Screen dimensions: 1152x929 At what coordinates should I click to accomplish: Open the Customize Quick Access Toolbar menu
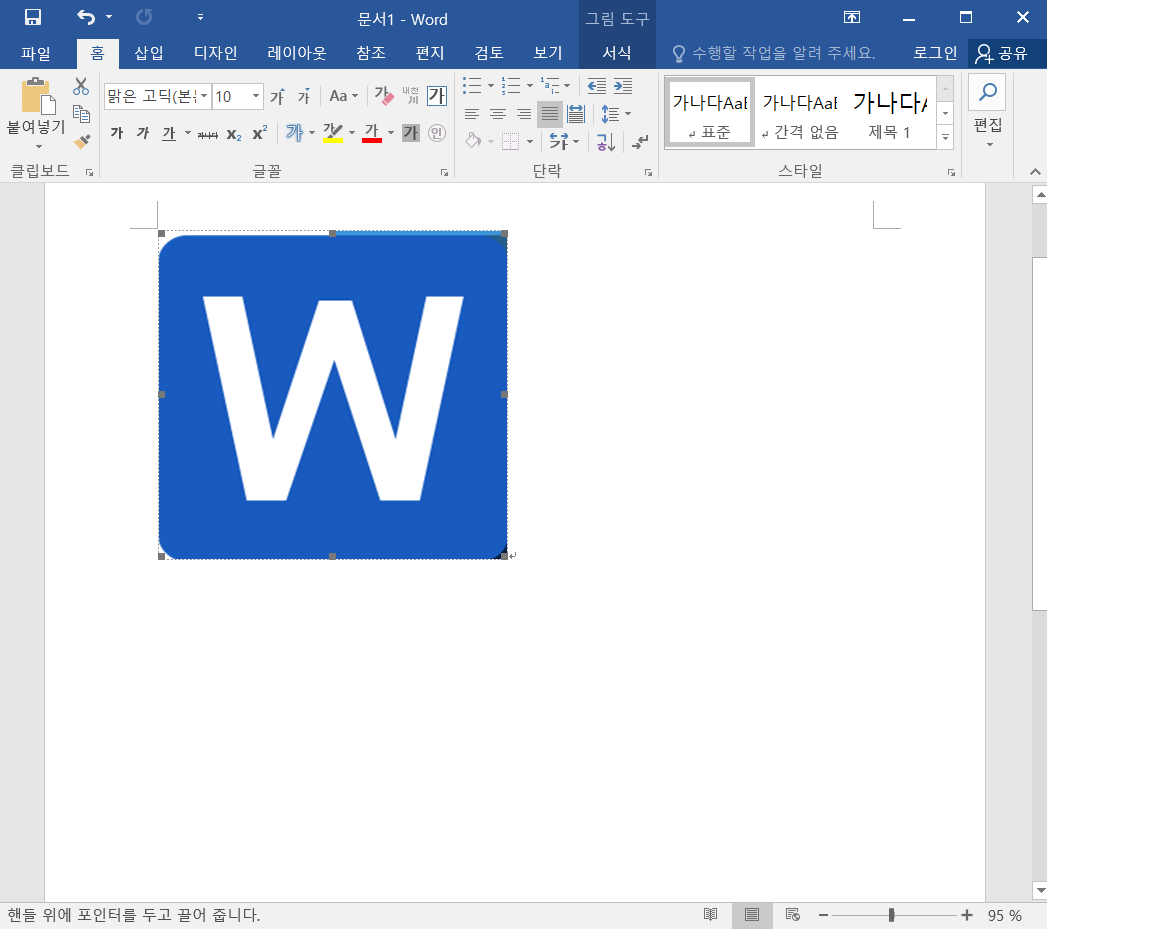pos(200,18)
